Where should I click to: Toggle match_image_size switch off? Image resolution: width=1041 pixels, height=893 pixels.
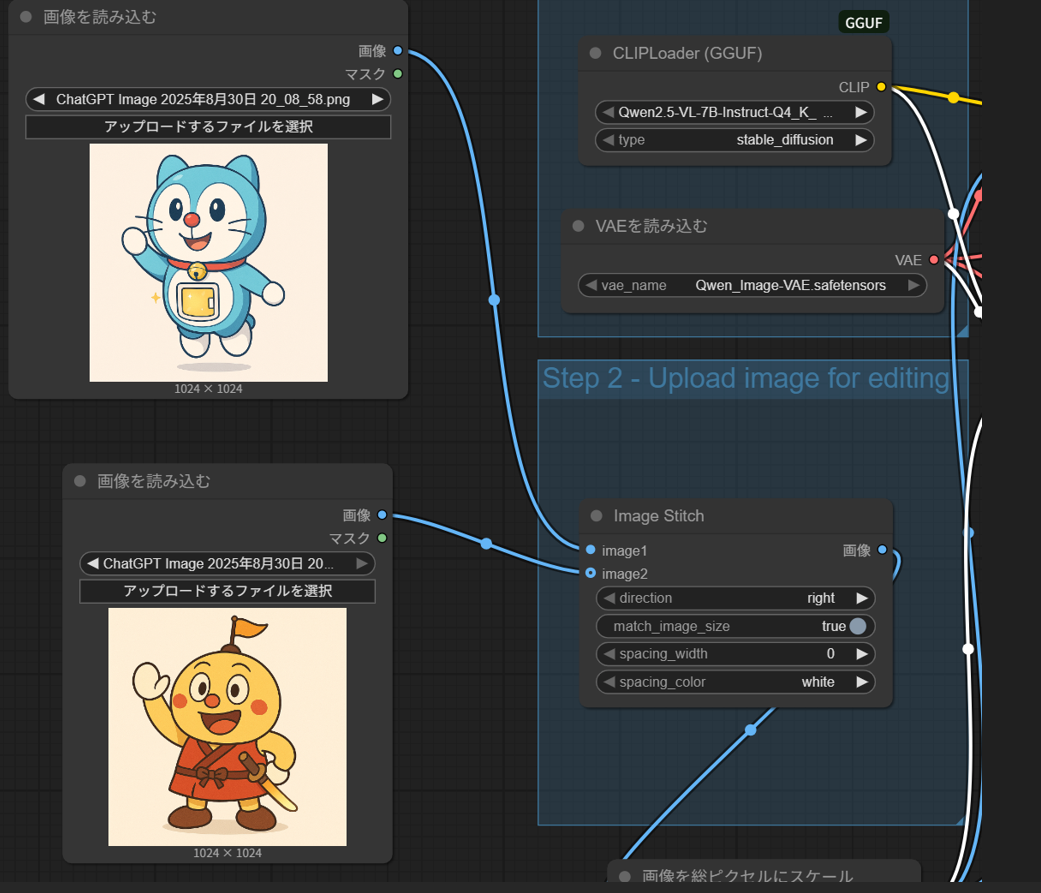(x=857, y=626)
